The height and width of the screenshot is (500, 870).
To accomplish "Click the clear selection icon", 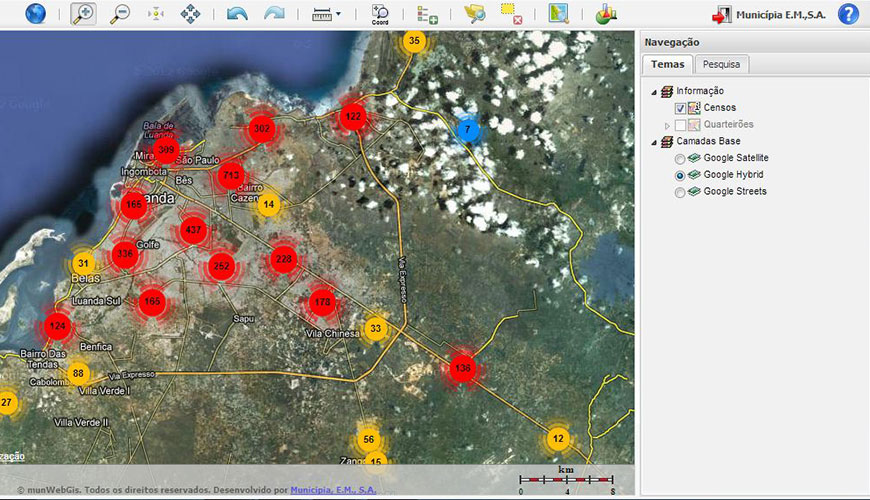I will coord(511,14).
